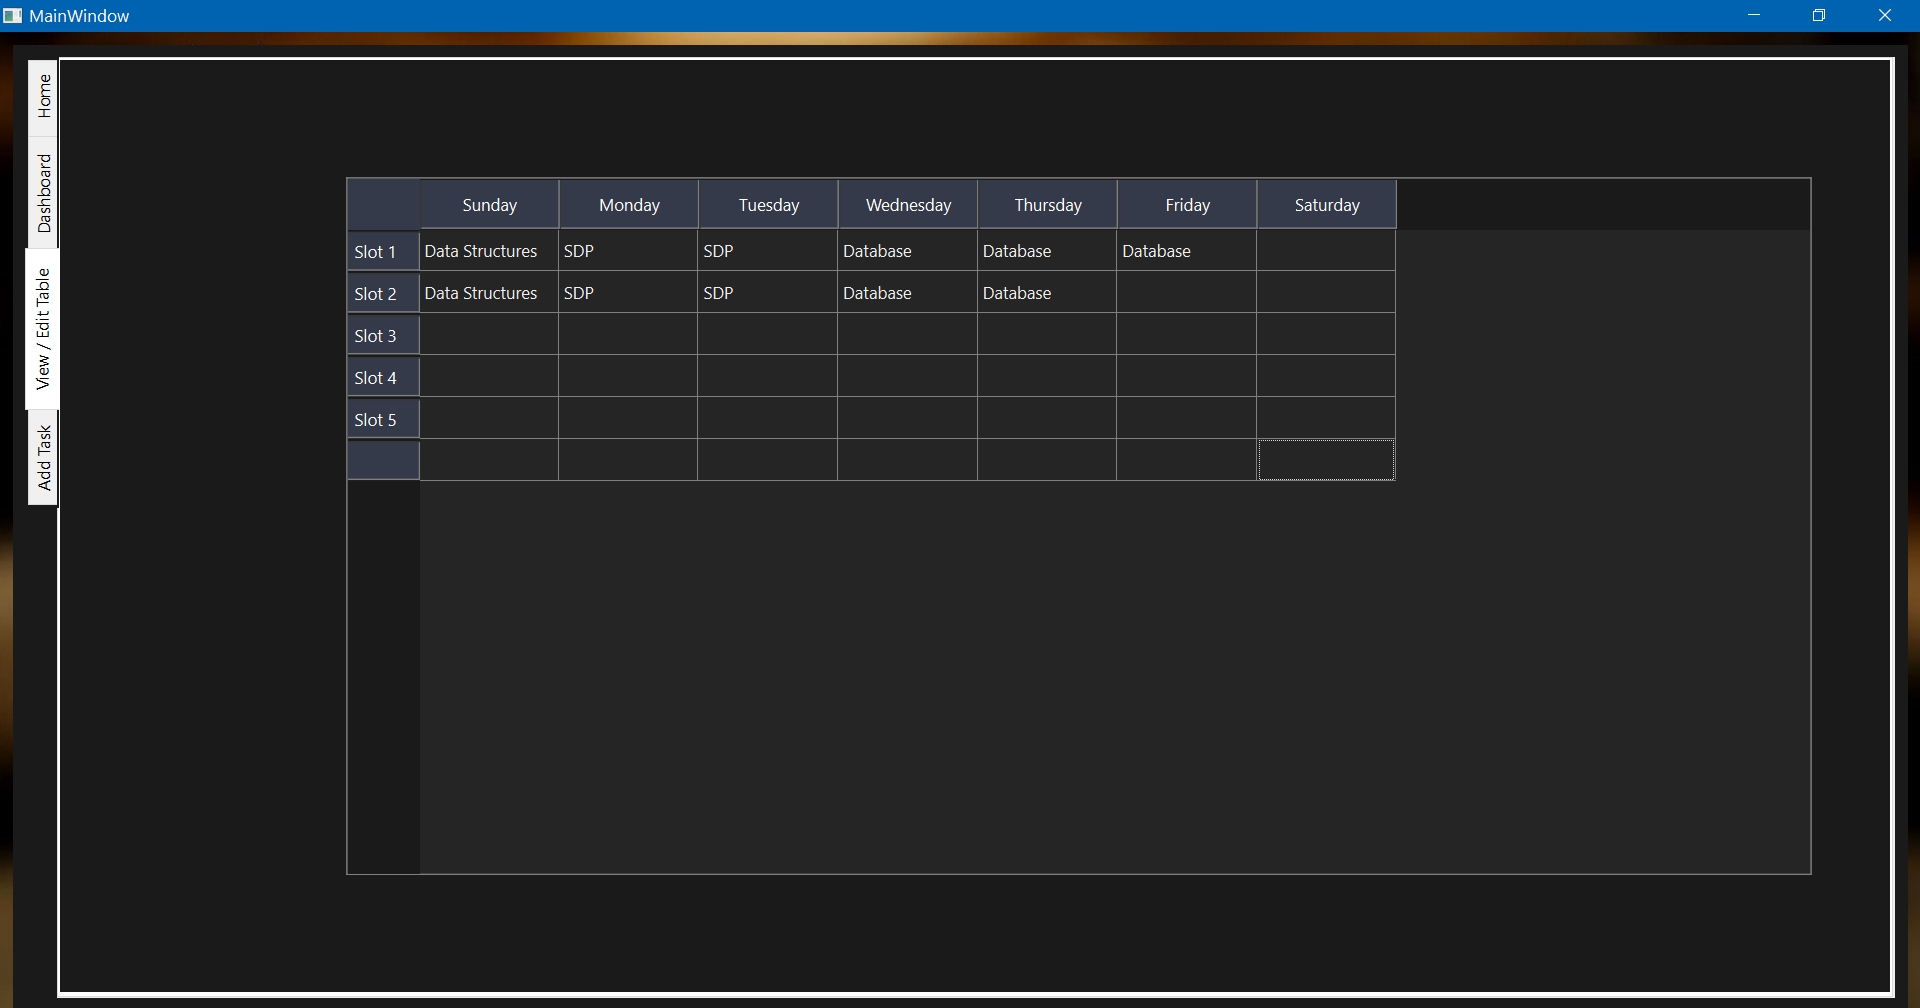Click empty Slot 4 Wednesday cell
Image resolution: width=1920 pixels, height=1008 pixels.
(908, 377)
